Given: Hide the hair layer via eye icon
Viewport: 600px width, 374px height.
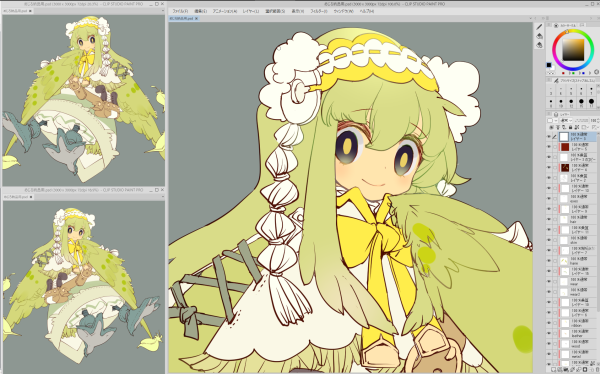Looking at the screenshot, I should [549, 219].
